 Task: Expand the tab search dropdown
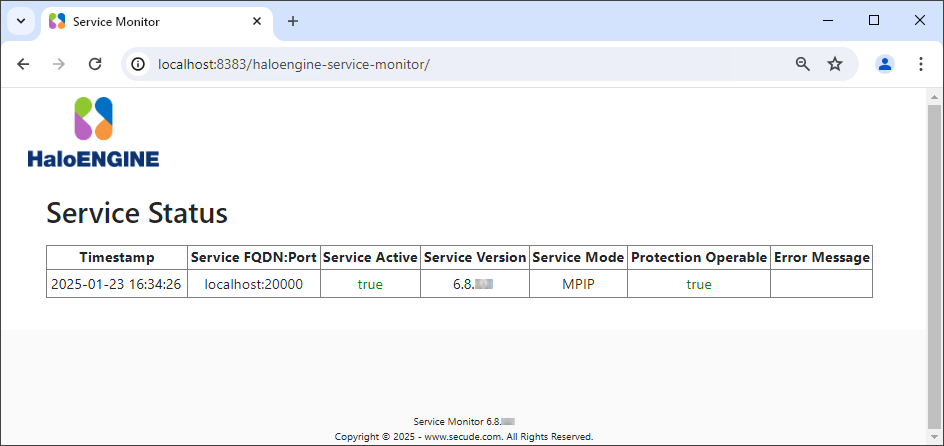(x=20, y=21)
